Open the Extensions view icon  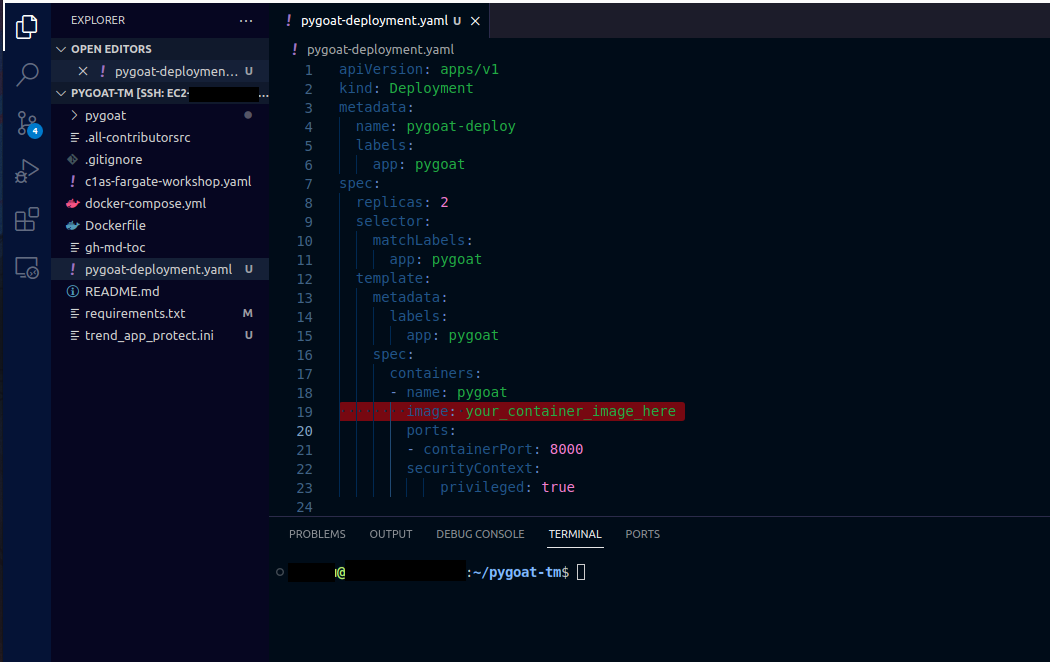pyautogui.click(x=27, y=219)
